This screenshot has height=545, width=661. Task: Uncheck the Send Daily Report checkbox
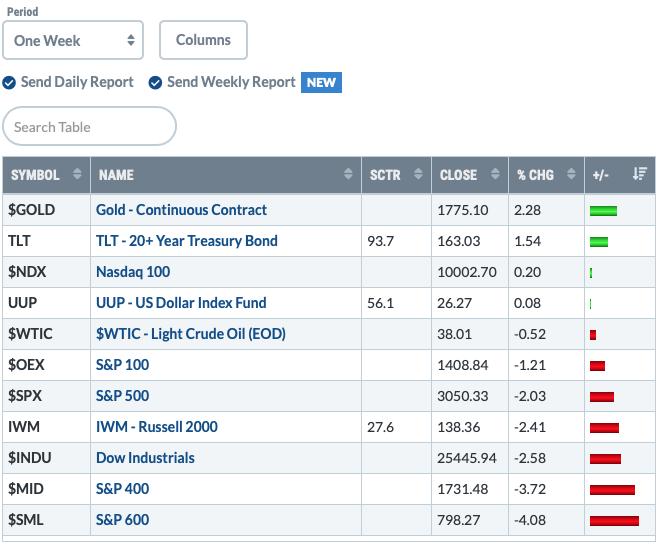point(9,83)
